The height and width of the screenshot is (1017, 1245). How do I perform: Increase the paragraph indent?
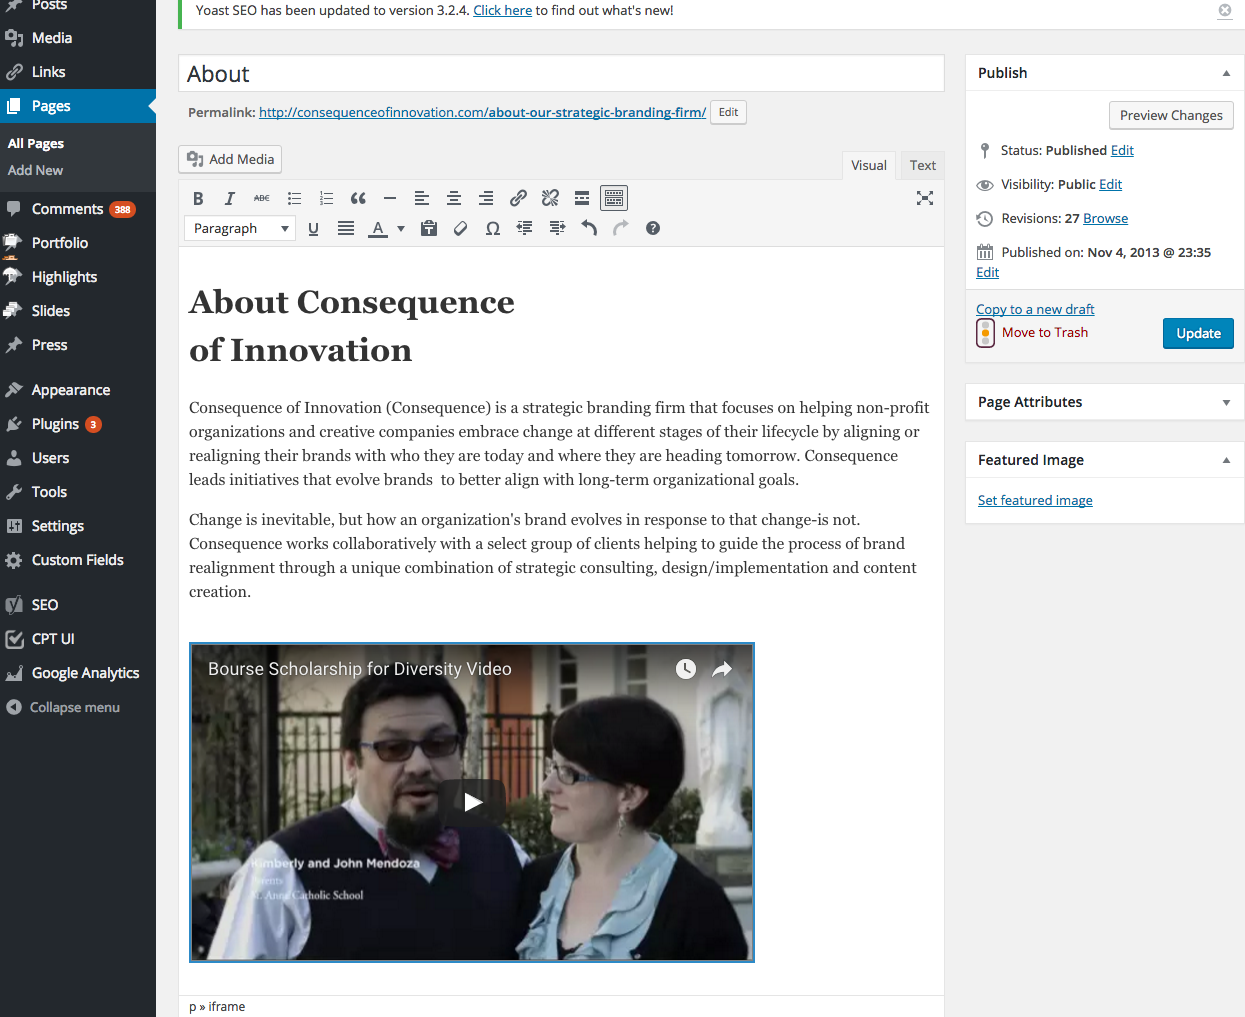click(557, 228)
